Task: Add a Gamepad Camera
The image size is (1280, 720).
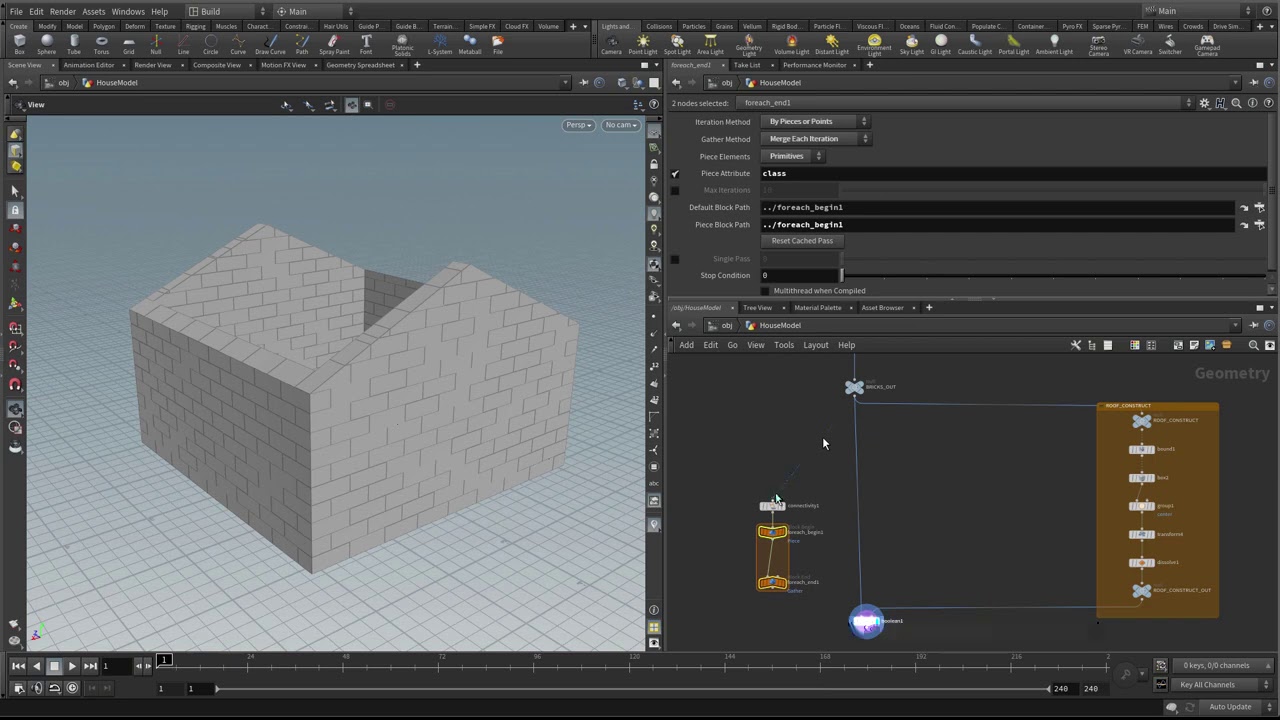Action: (x=1207, y=46)
